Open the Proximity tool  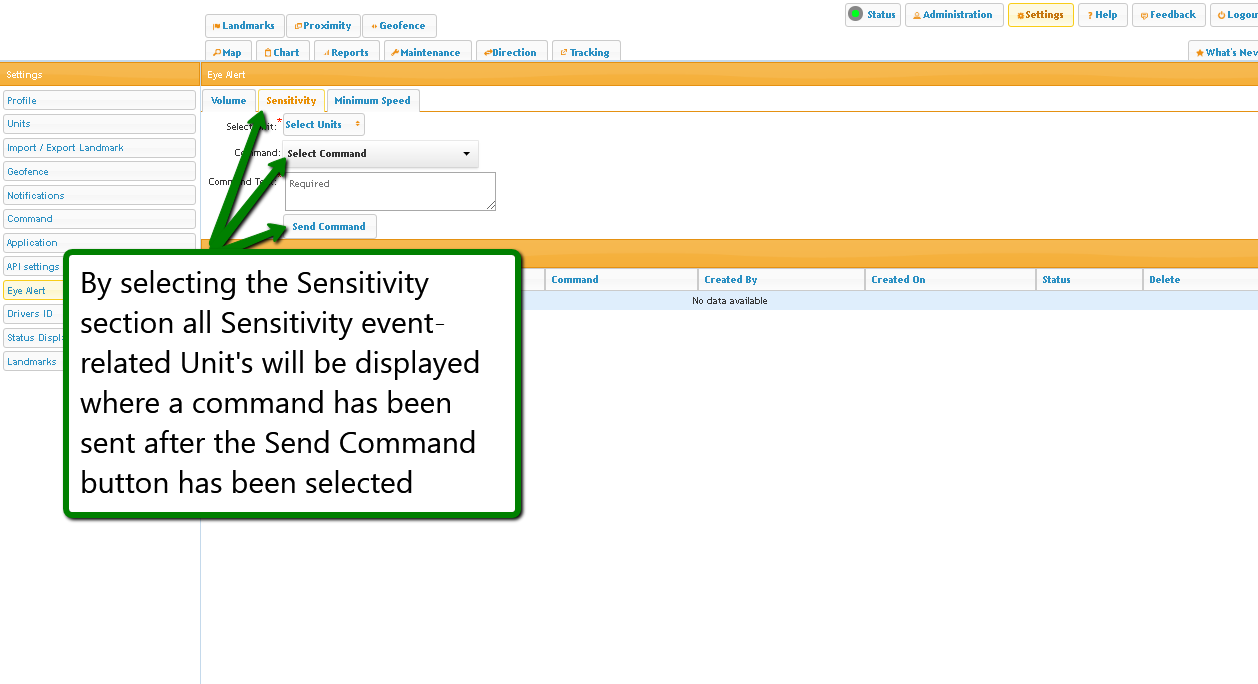(323, 26)
